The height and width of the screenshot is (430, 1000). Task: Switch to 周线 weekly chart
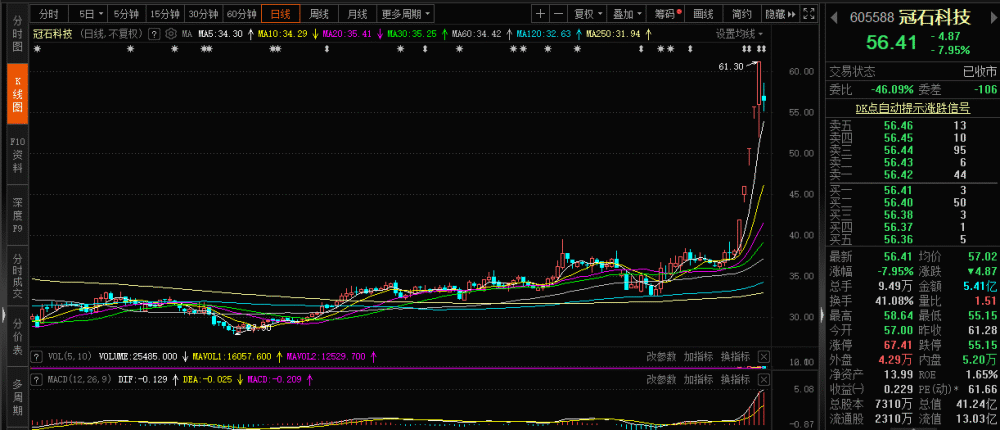[319, 13]
